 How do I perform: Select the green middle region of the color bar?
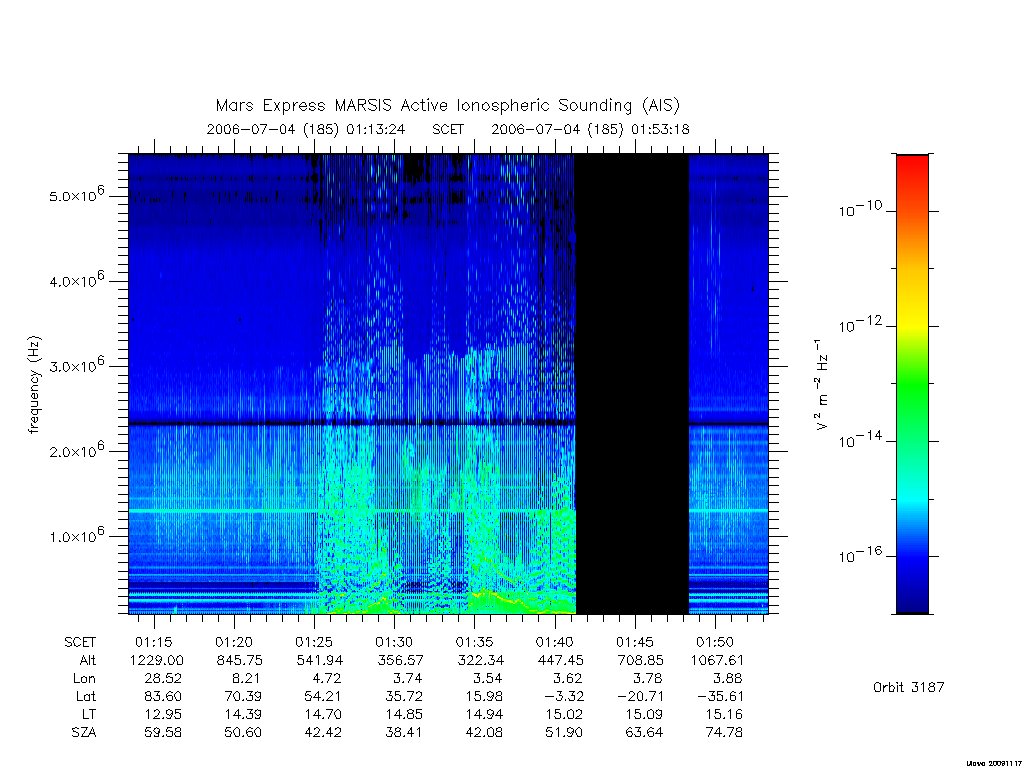tap(912, 385)
